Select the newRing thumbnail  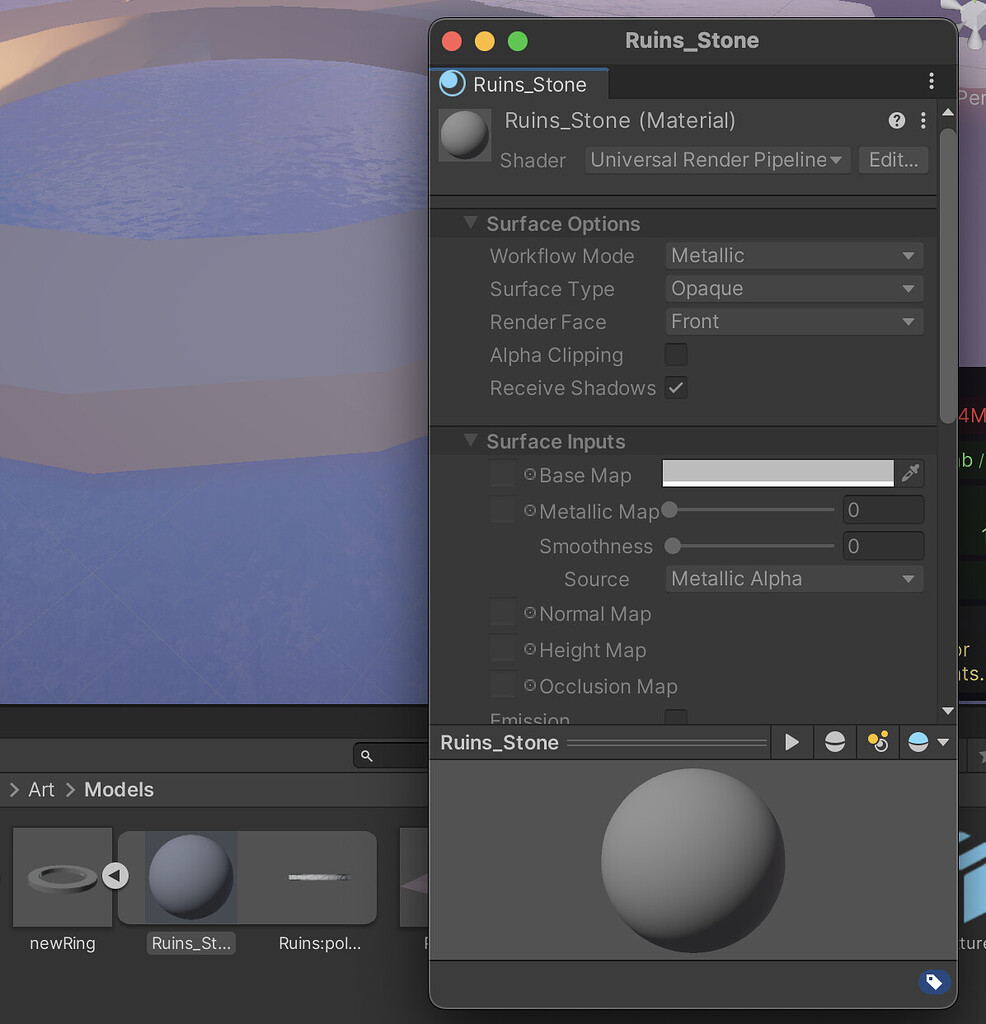coord(62,876)
